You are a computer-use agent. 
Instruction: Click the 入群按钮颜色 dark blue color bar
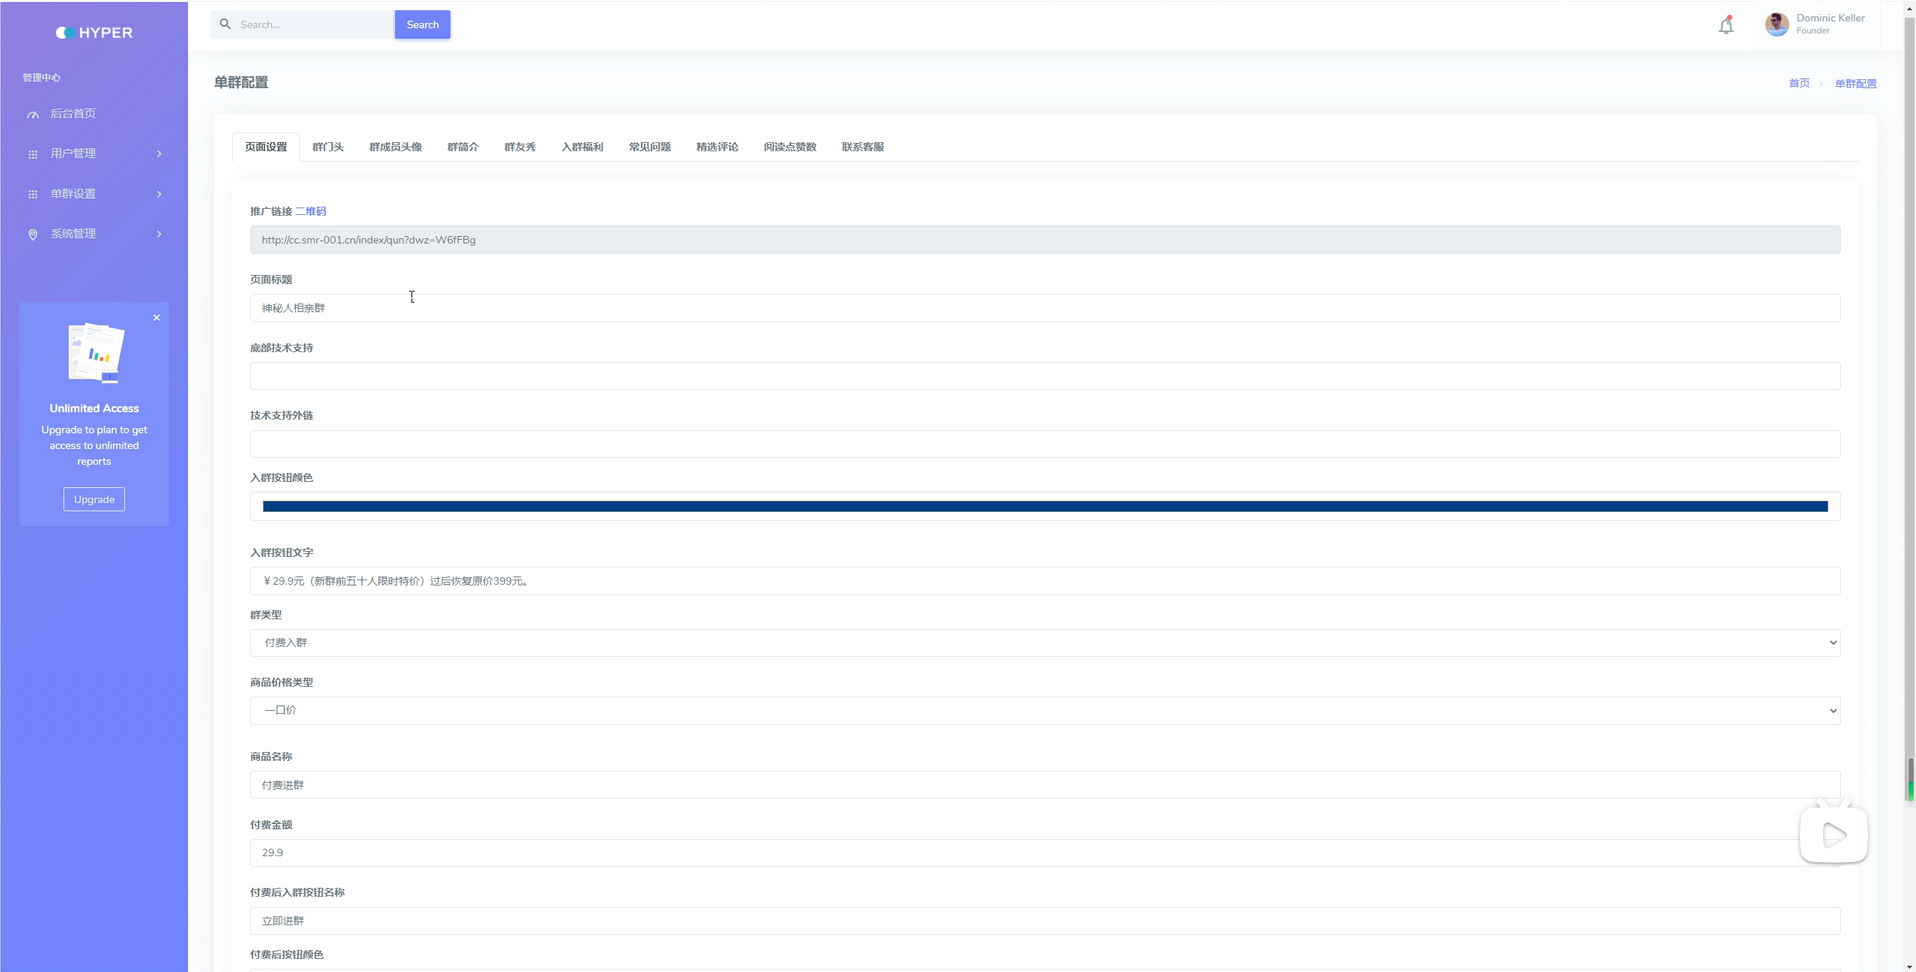pyautogui.click(x=1044, y=507)
